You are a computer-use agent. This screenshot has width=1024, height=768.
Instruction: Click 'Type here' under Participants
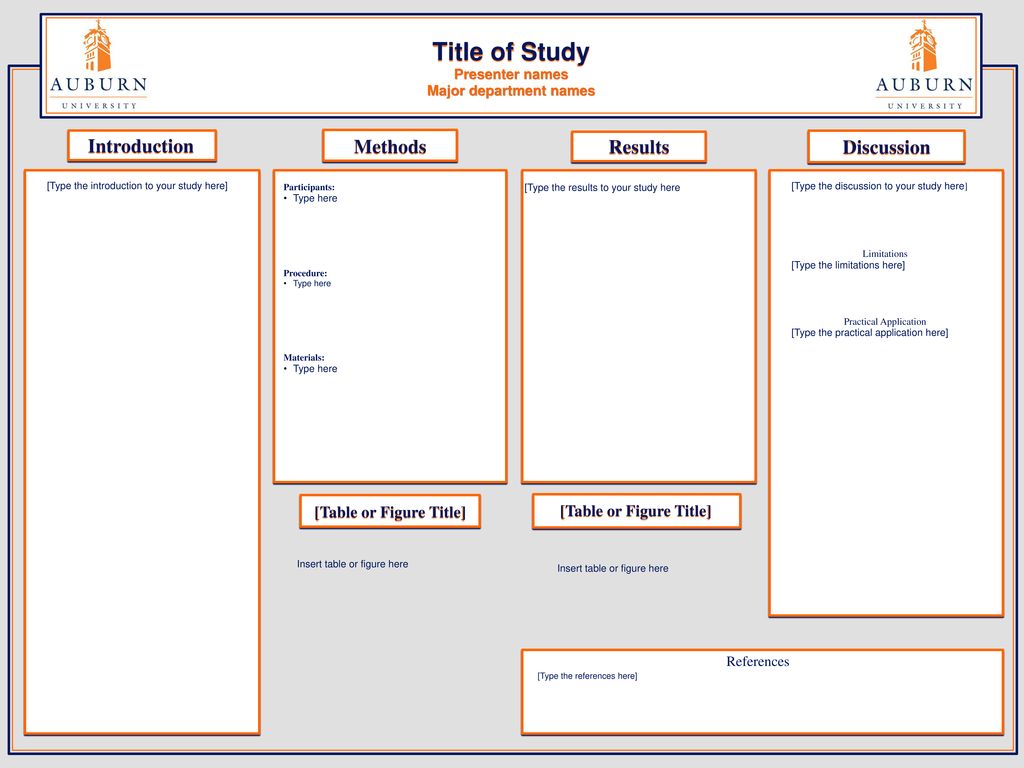point(315,199)
